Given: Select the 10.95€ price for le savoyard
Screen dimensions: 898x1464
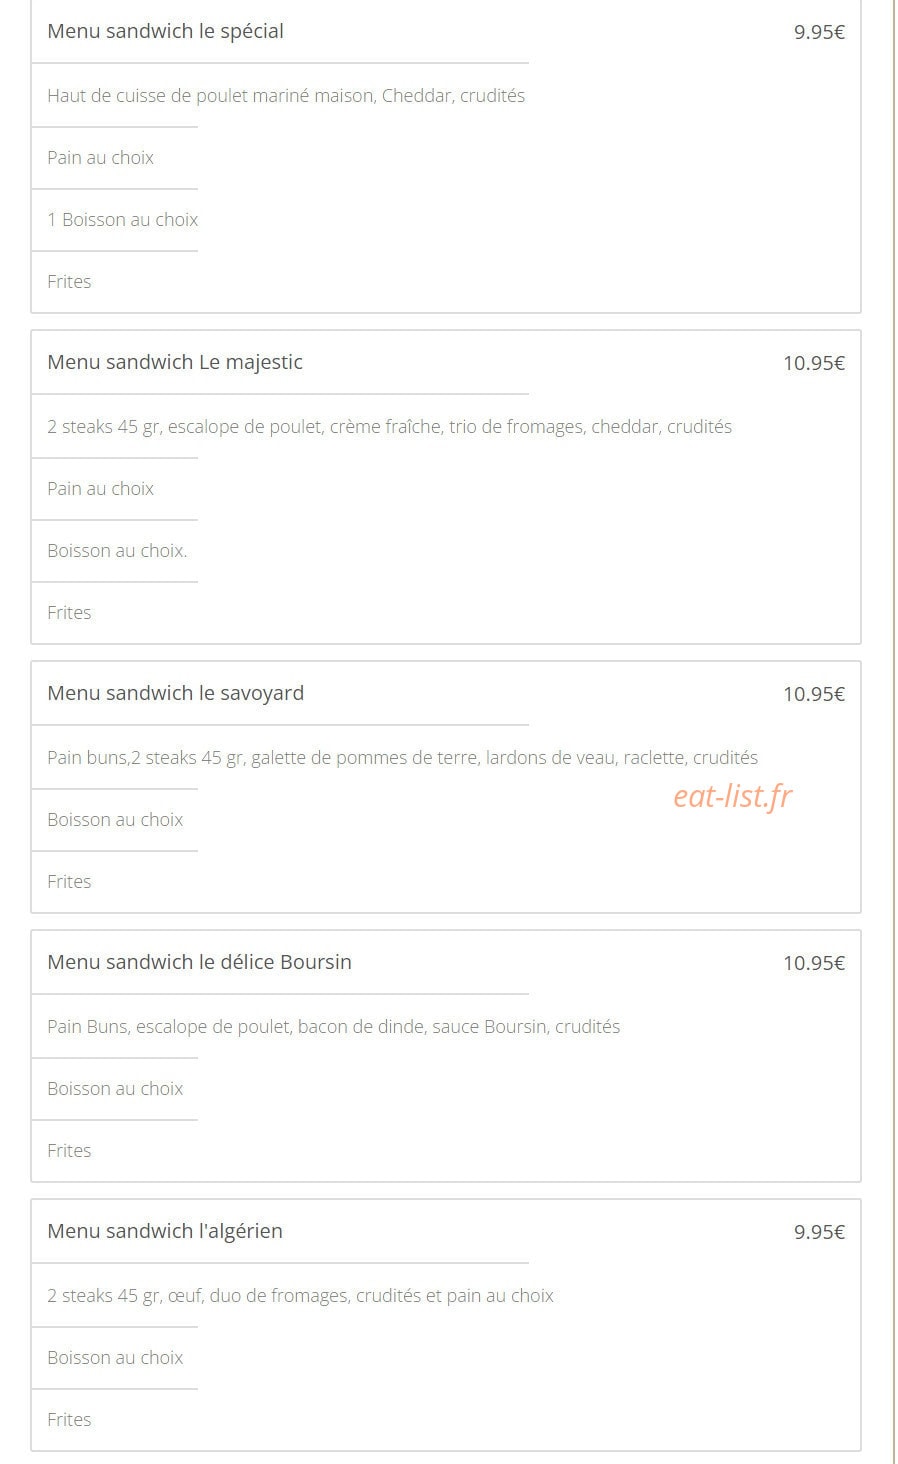Looking at the screenshot, I should pyautogui.click(x=814, y=694).
